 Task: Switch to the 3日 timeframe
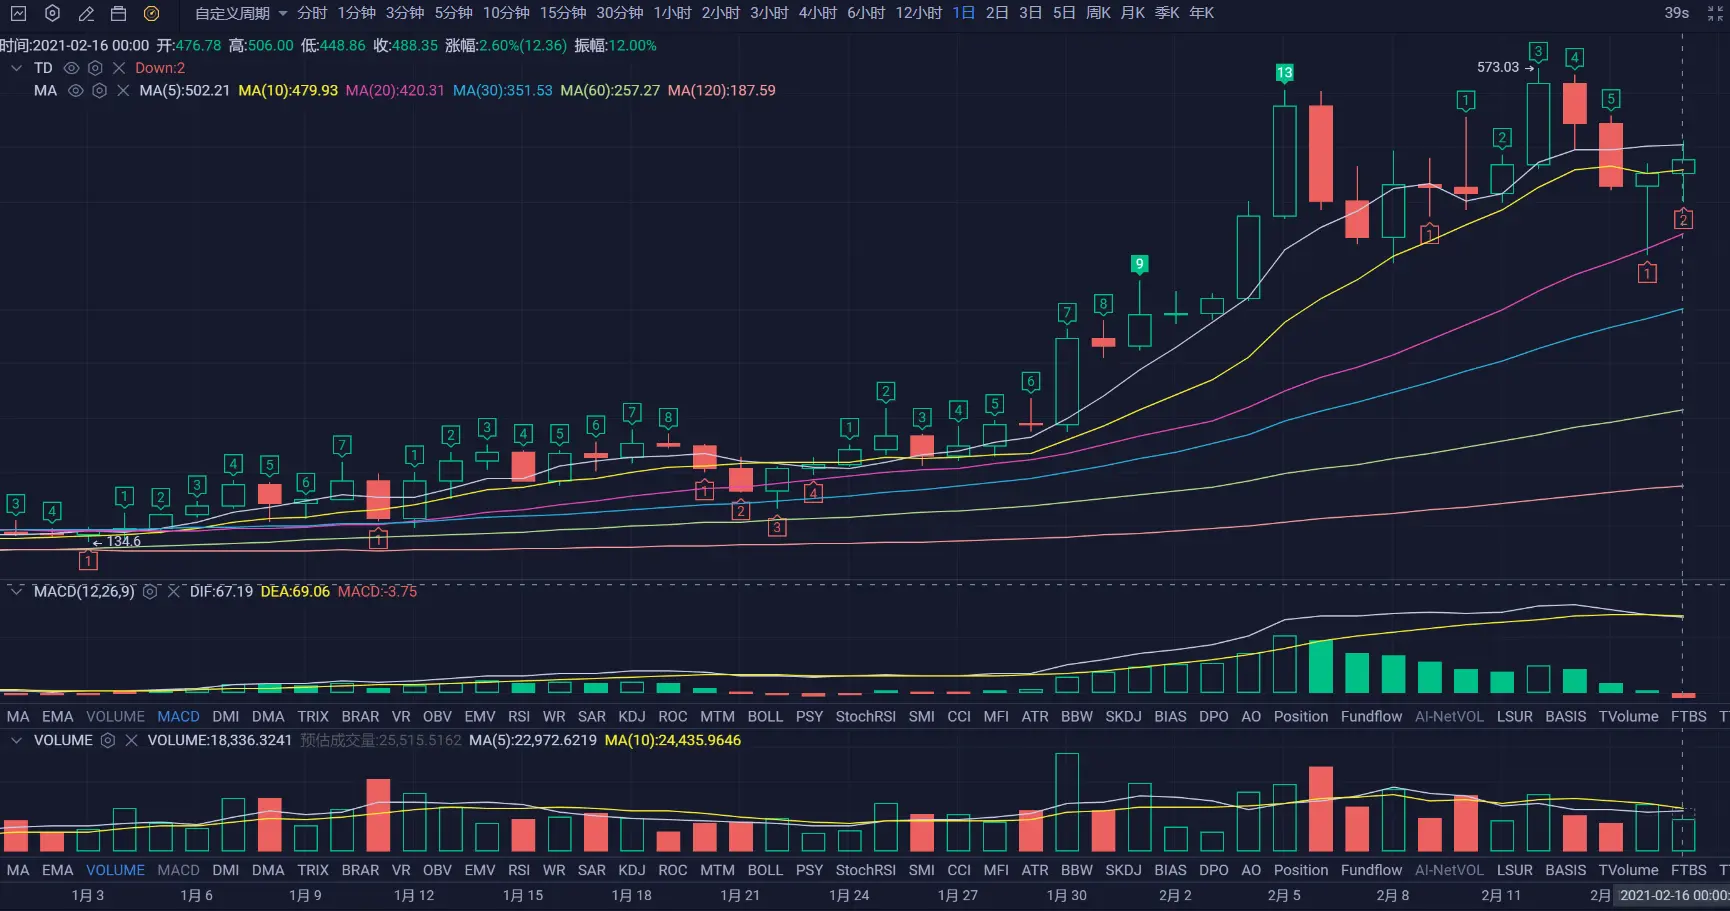tap(1030, 13)
